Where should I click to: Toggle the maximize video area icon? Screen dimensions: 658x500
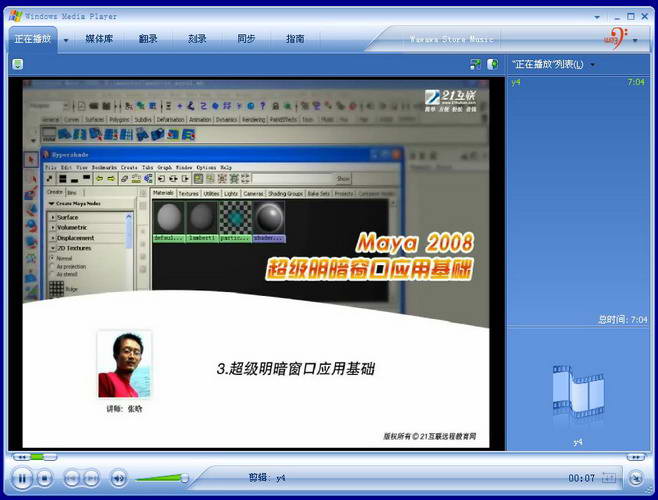[493, 64]
